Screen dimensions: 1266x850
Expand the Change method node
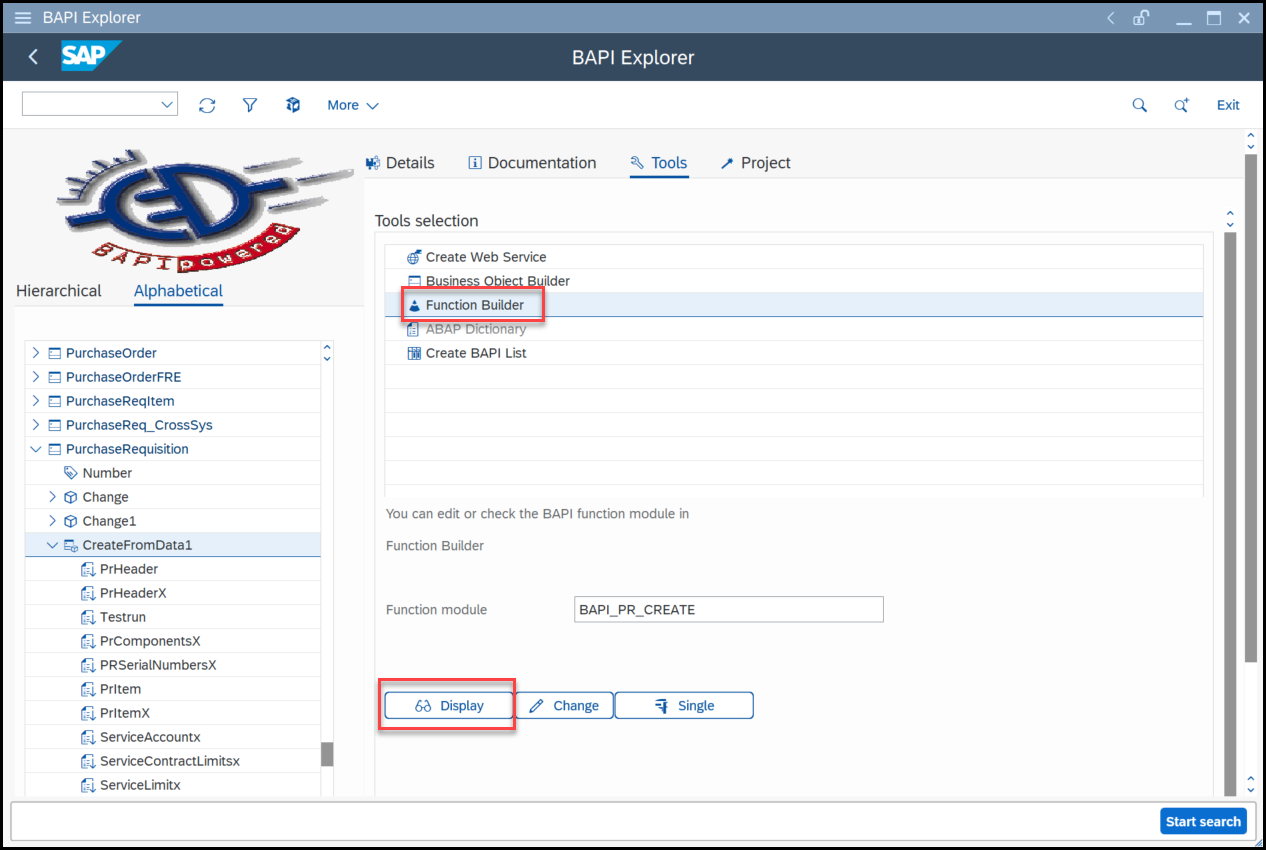(x=53, y=497)
